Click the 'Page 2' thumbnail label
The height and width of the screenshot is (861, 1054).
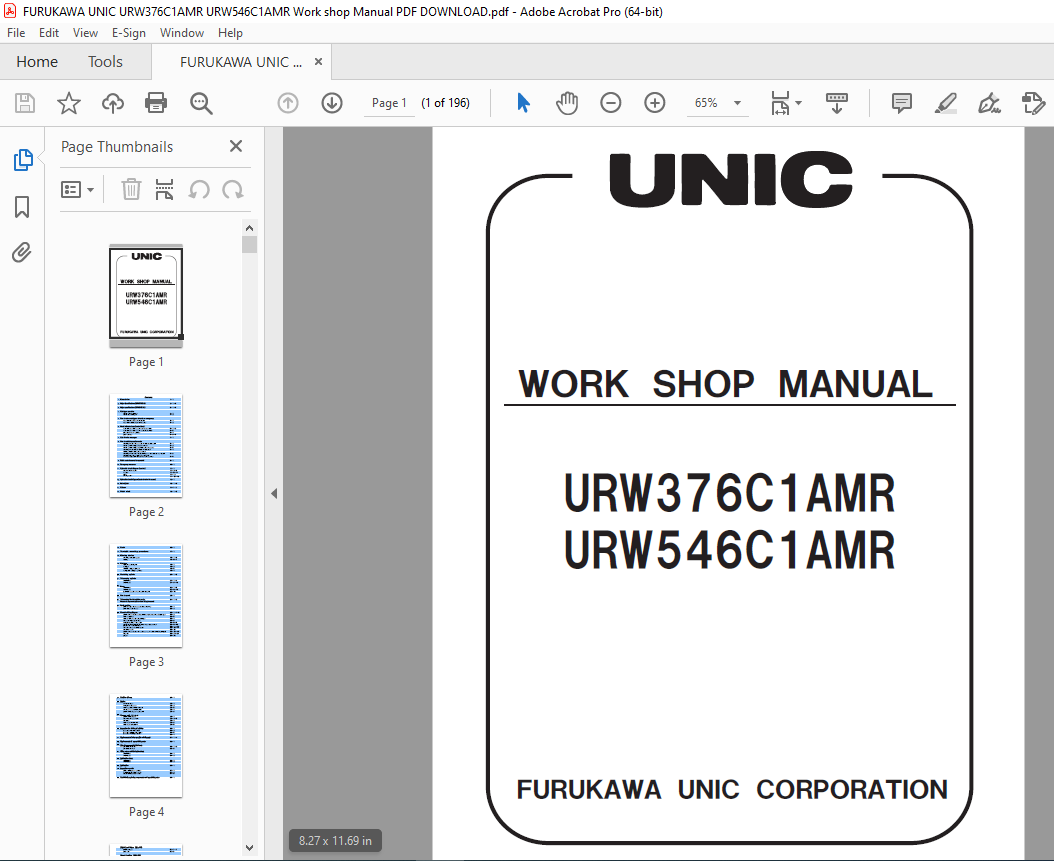(x=146, y=512)
